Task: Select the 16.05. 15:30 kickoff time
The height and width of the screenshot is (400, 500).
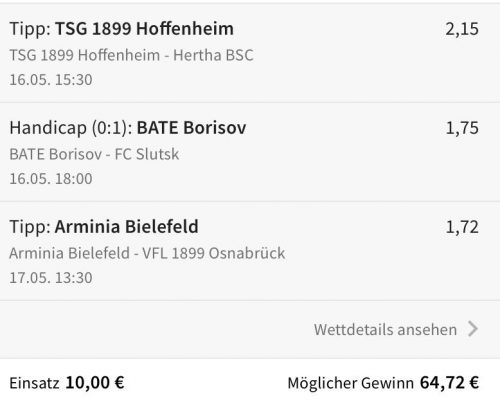Action: pos(51,80)
